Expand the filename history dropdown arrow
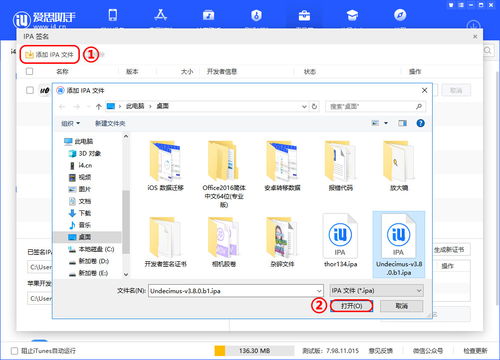Image resolution: width=500 pixels, height=360 pixels. pyautogui.click(x=319, y=291)
